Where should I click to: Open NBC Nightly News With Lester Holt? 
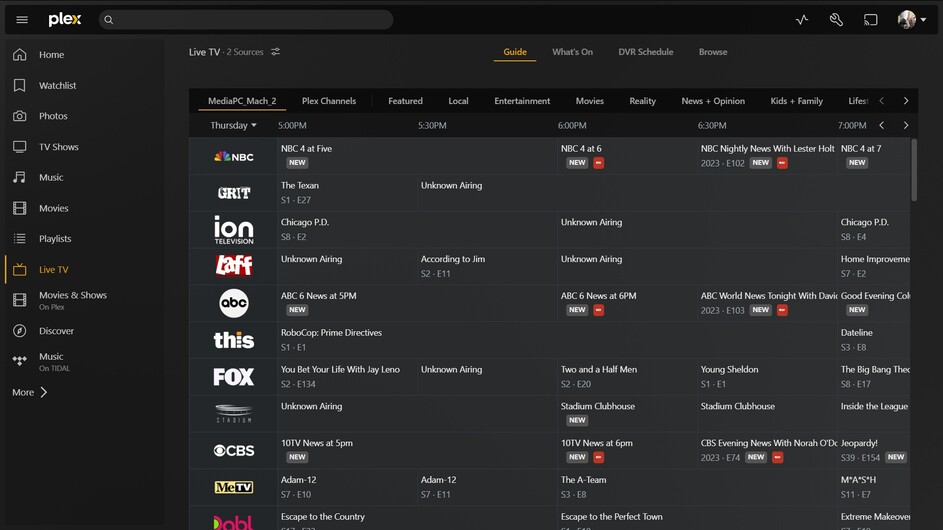click(767, 156)
